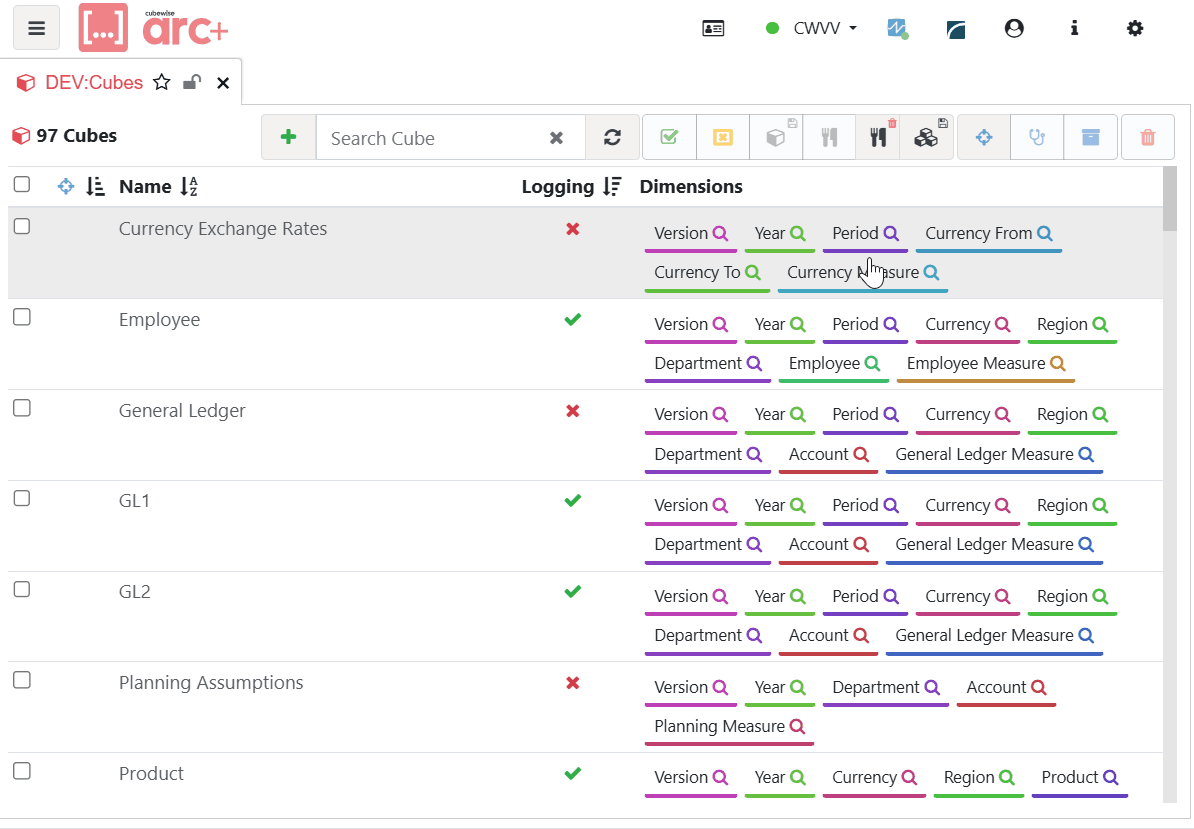The height and width of the screenshot is (829, 1194).
Task: Toggle the select-all checkbox in header
Action: tap(22, 185)
